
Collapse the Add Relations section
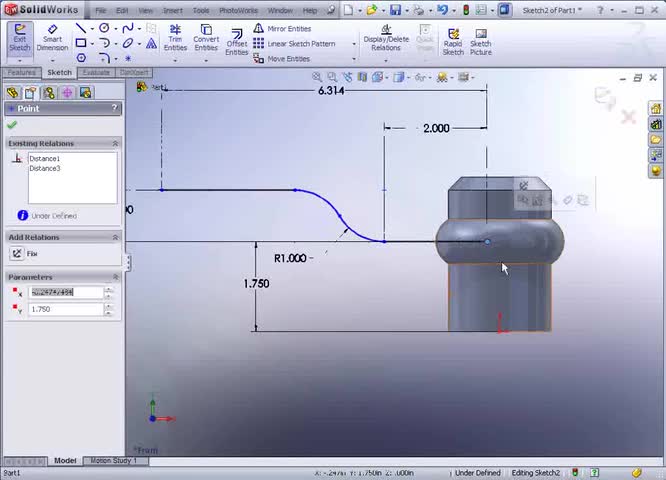(115, 237)
